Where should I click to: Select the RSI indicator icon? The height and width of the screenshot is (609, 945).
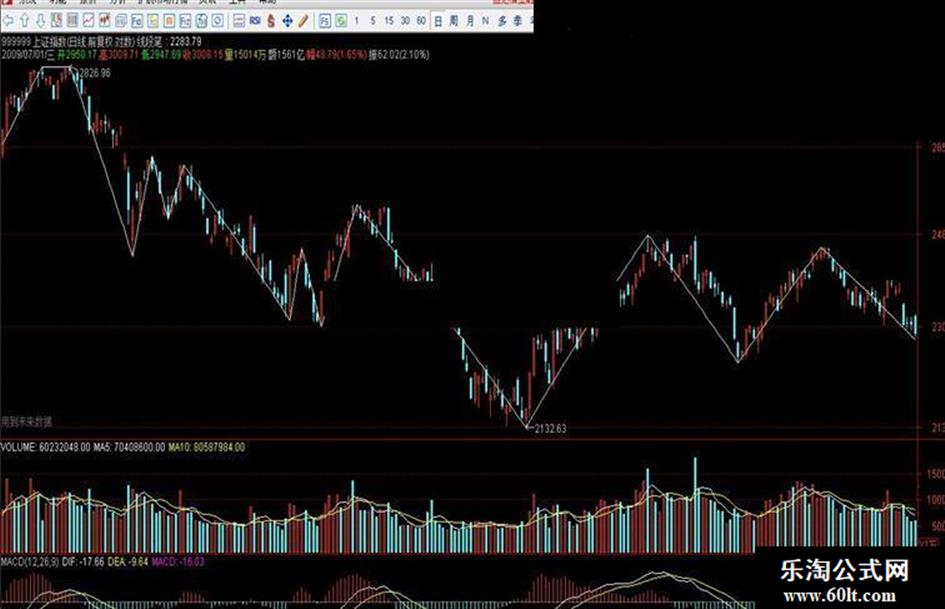255,21
